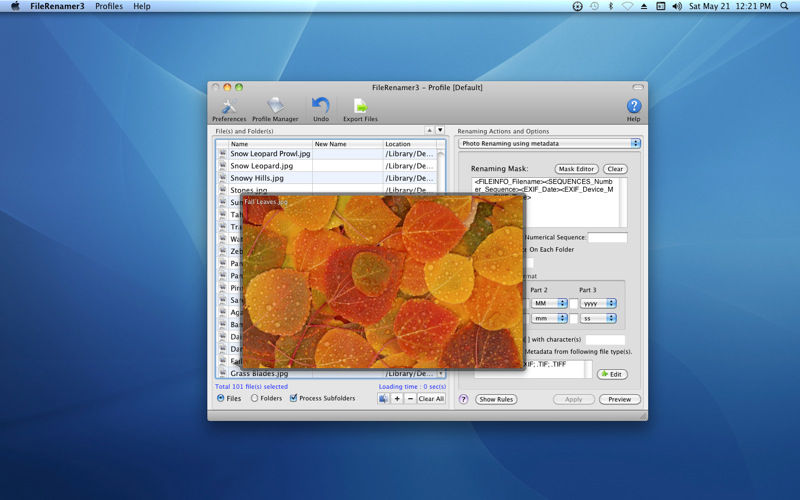Image resolution: width=800 pixels, height=500 pixels.
Task: Click the Time Machine menu bar icon
Action: point(594,6)
